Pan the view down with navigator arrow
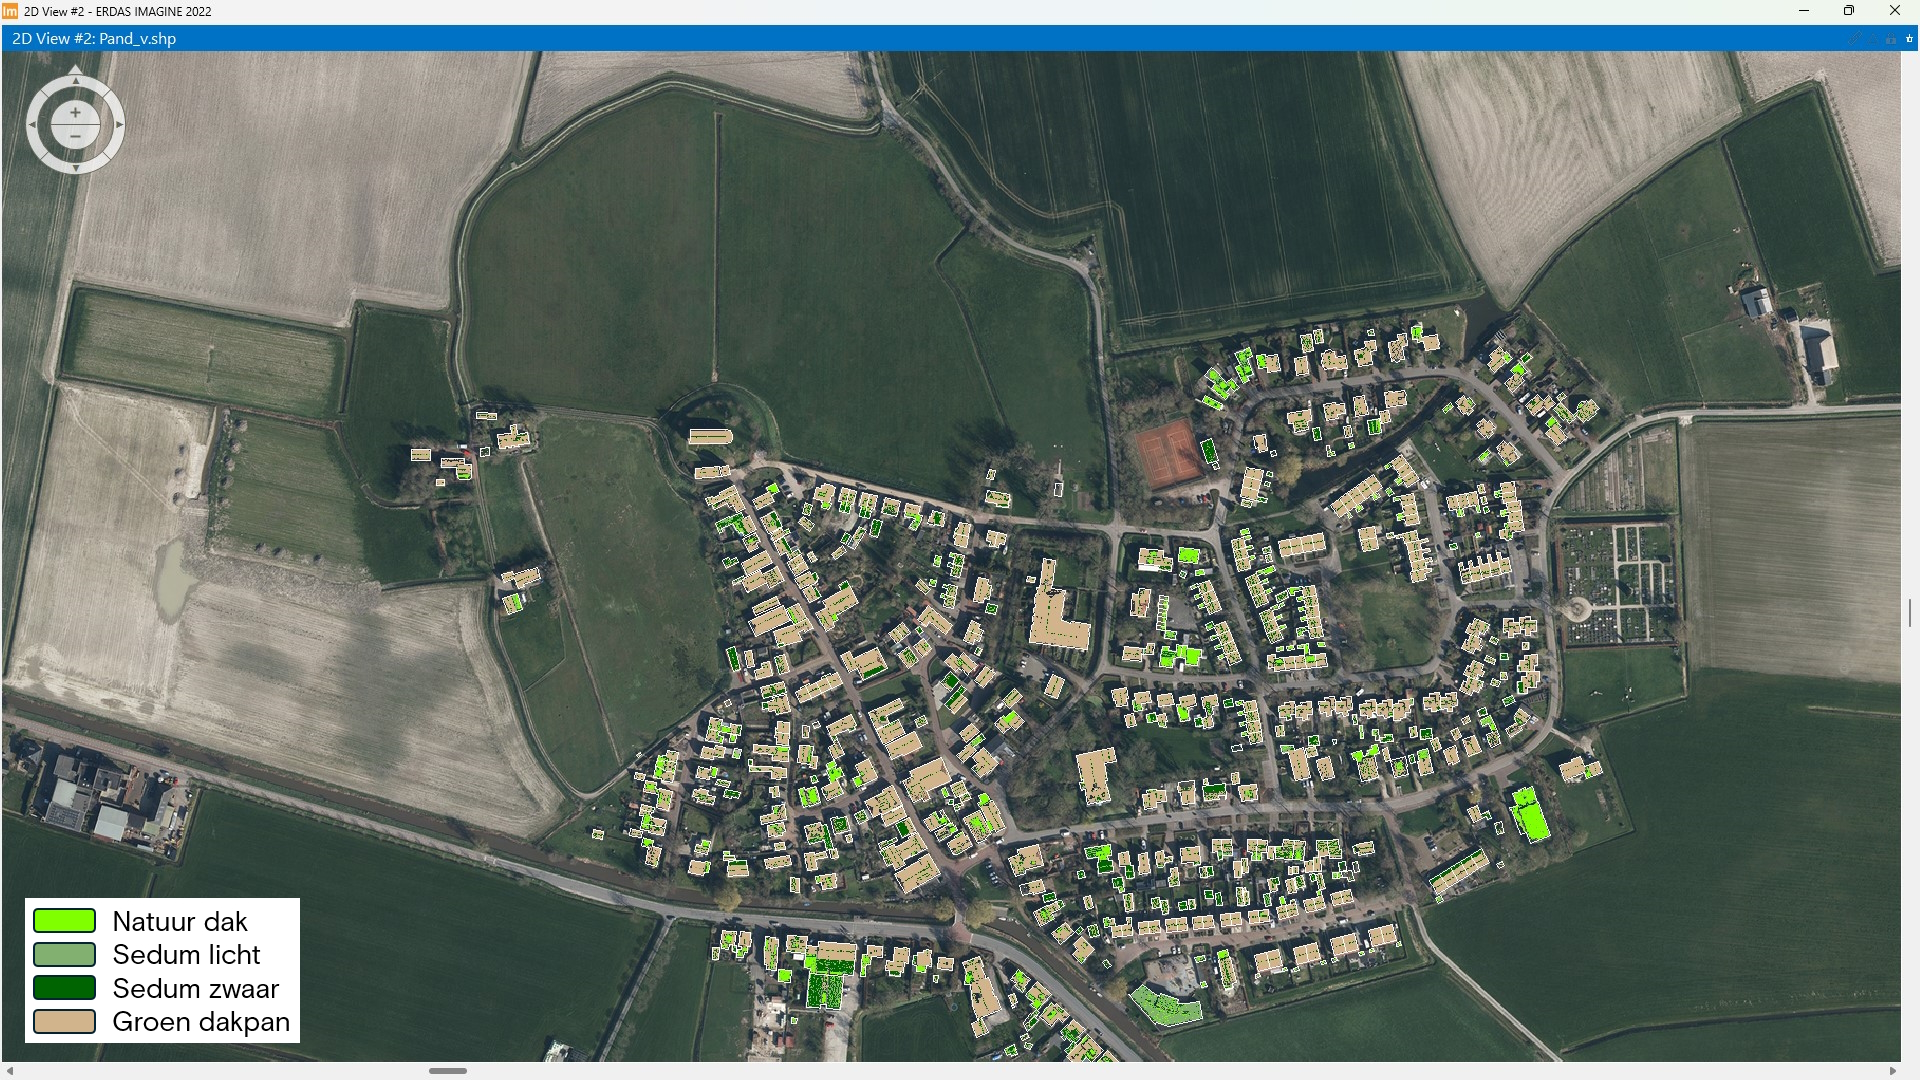 tap(76, 168)
